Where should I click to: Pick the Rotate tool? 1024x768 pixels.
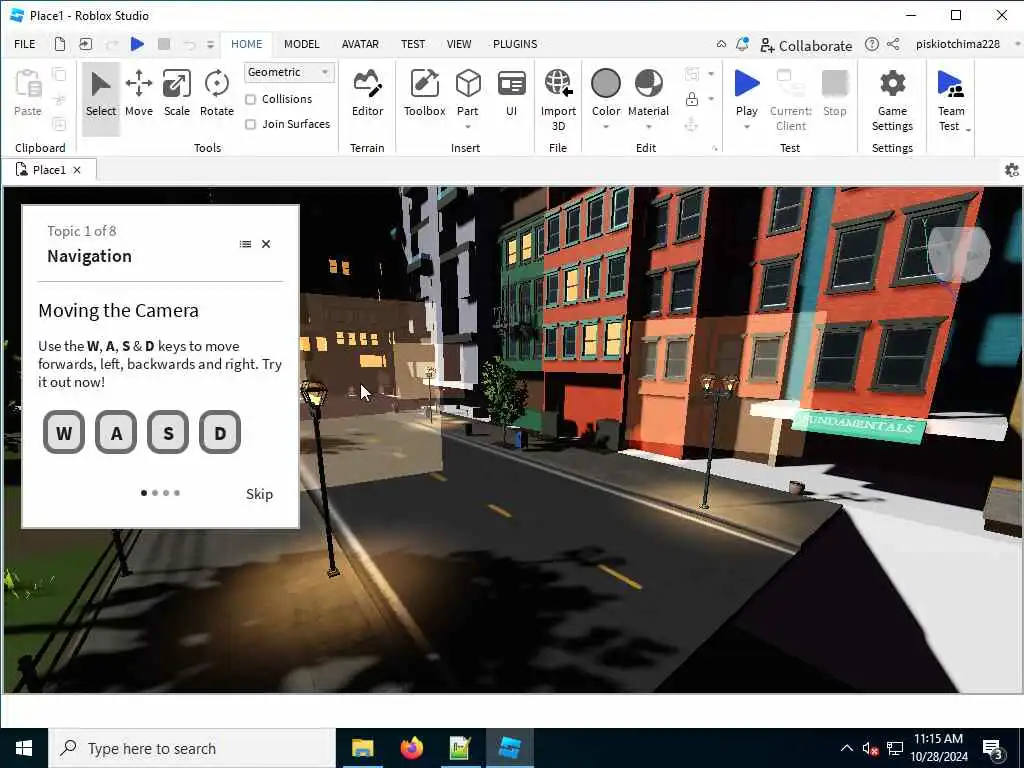tap(216, 94)
